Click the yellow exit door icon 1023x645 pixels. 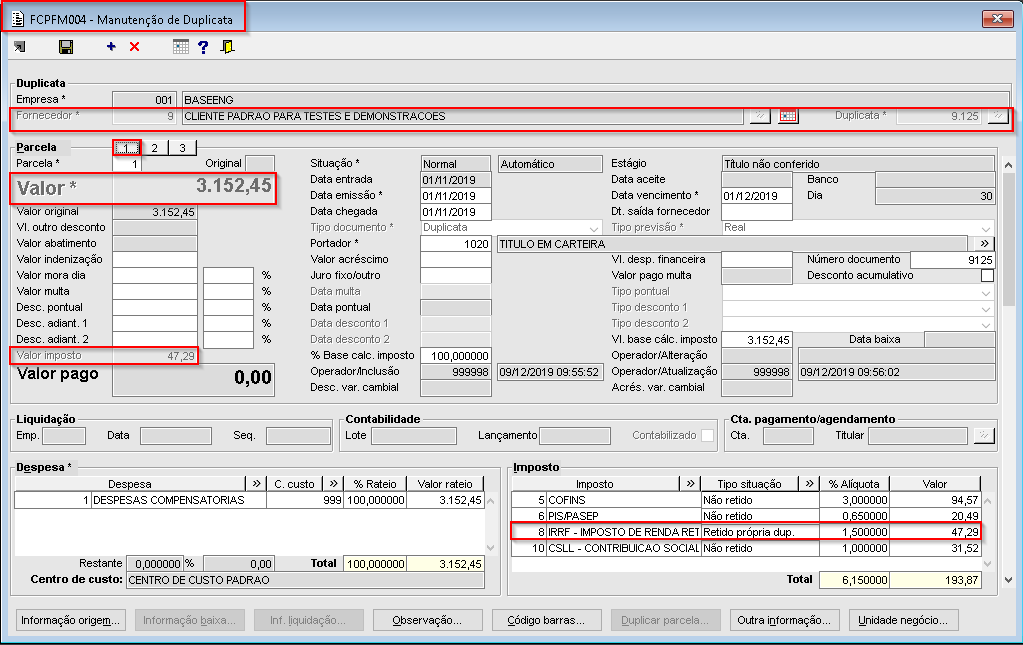pos(228,47)
